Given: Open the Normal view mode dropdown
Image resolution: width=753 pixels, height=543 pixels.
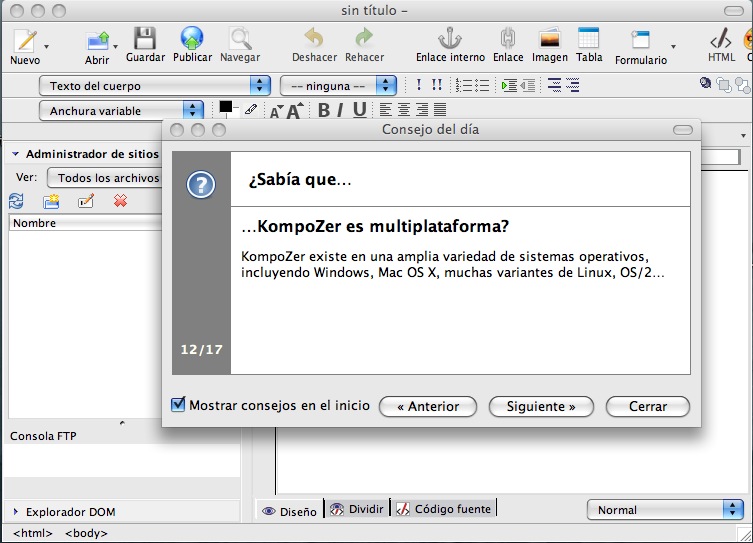Looking at the screenshot, I should point(665,509).
